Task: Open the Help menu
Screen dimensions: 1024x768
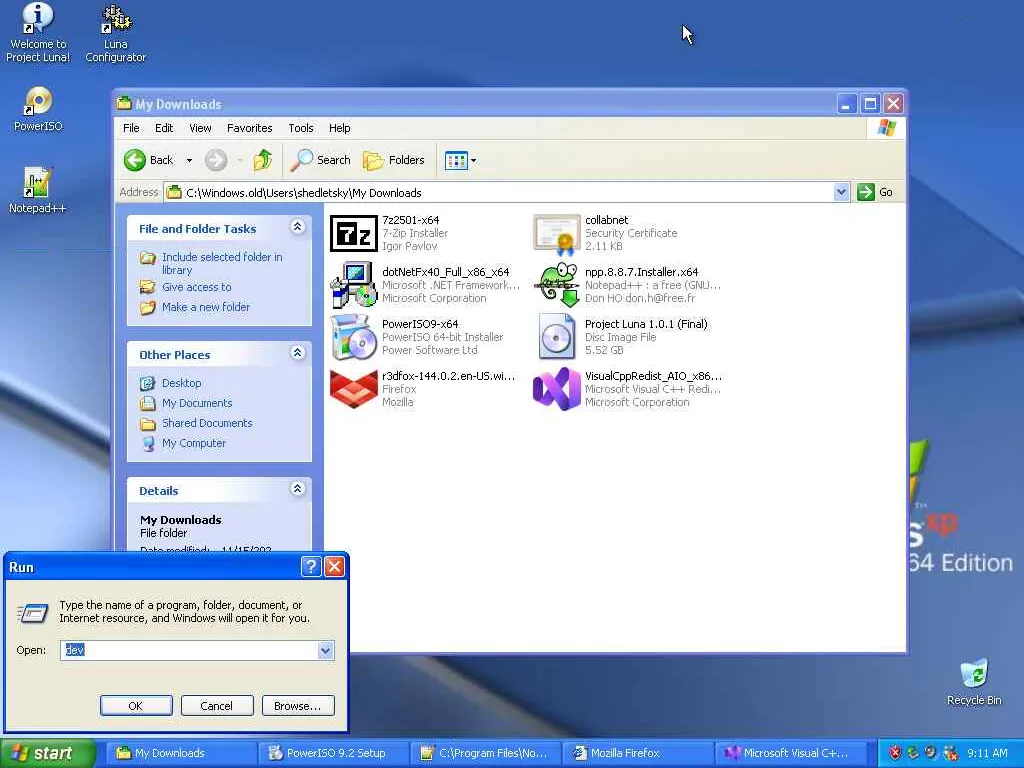Action: tap(340, 128)
